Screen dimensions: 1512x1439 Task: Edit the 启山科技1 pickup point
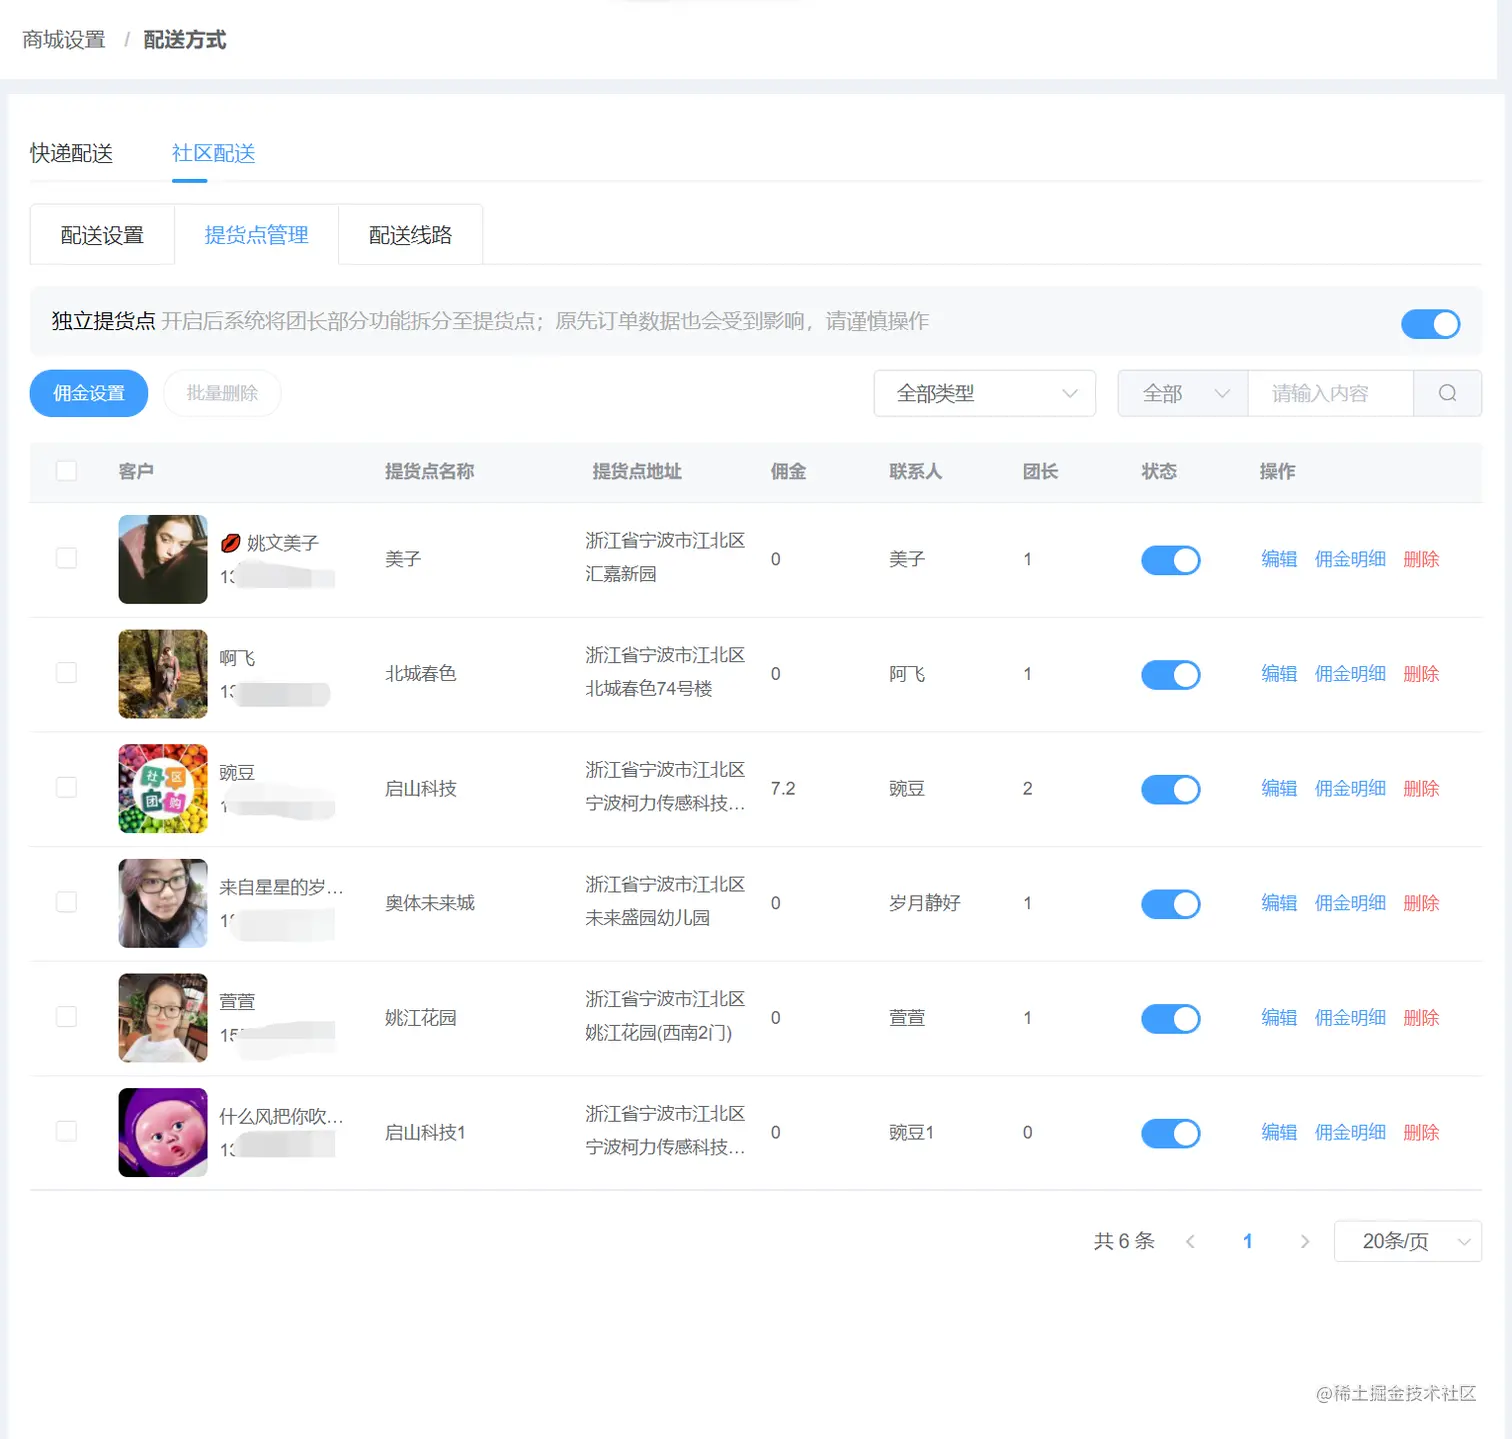point(1279,1132)
